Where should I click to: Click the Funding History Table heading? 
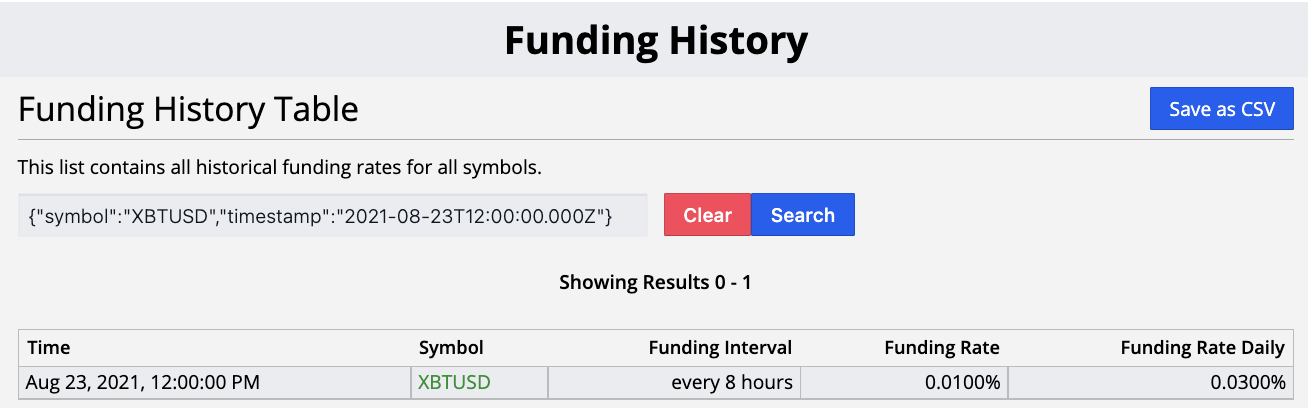189,108
